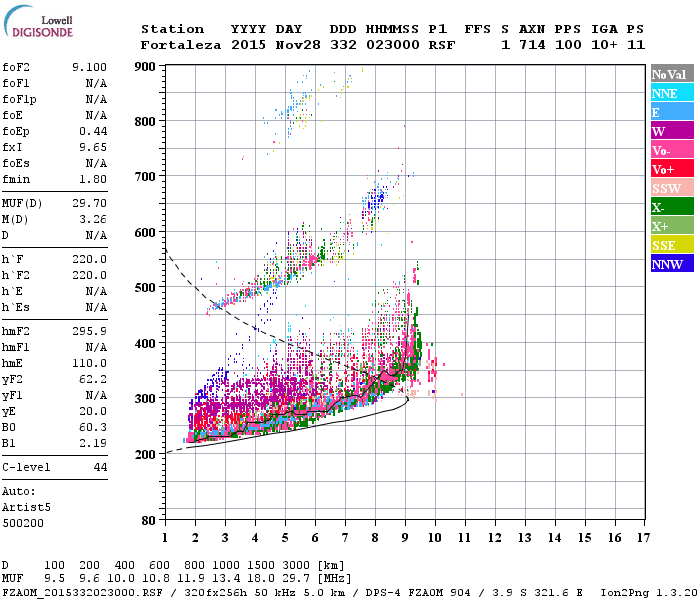Choose the NNW blue legend swatch
This screenshot has height=600, width=700.
point(672,263)
